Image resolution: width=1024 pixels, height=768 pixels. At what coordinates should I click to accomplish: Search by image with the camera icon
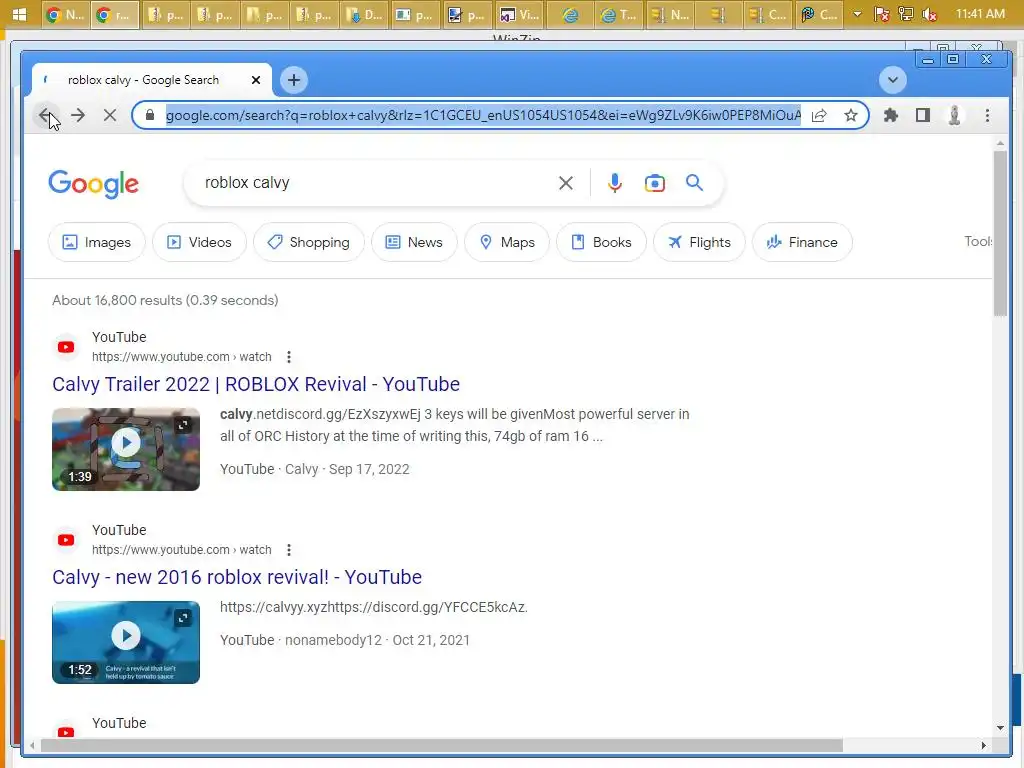[x=654, y=183]
